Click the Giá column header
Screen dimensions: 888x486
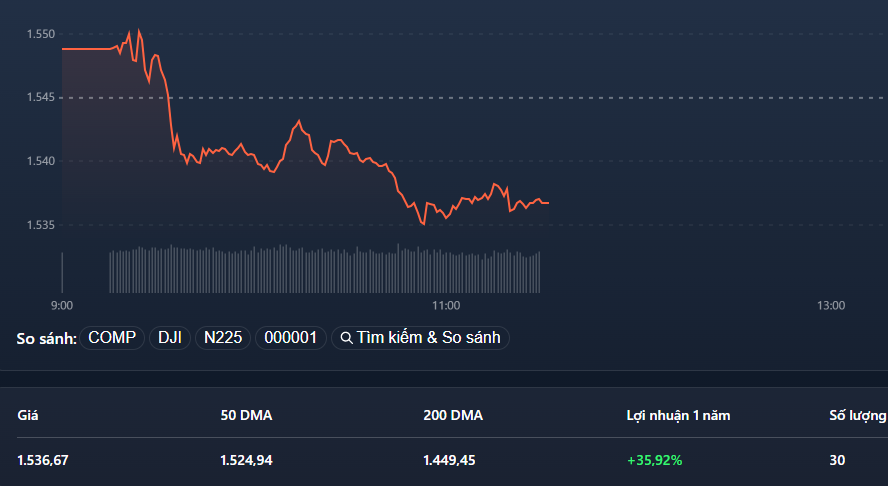[x=28, y=415]
